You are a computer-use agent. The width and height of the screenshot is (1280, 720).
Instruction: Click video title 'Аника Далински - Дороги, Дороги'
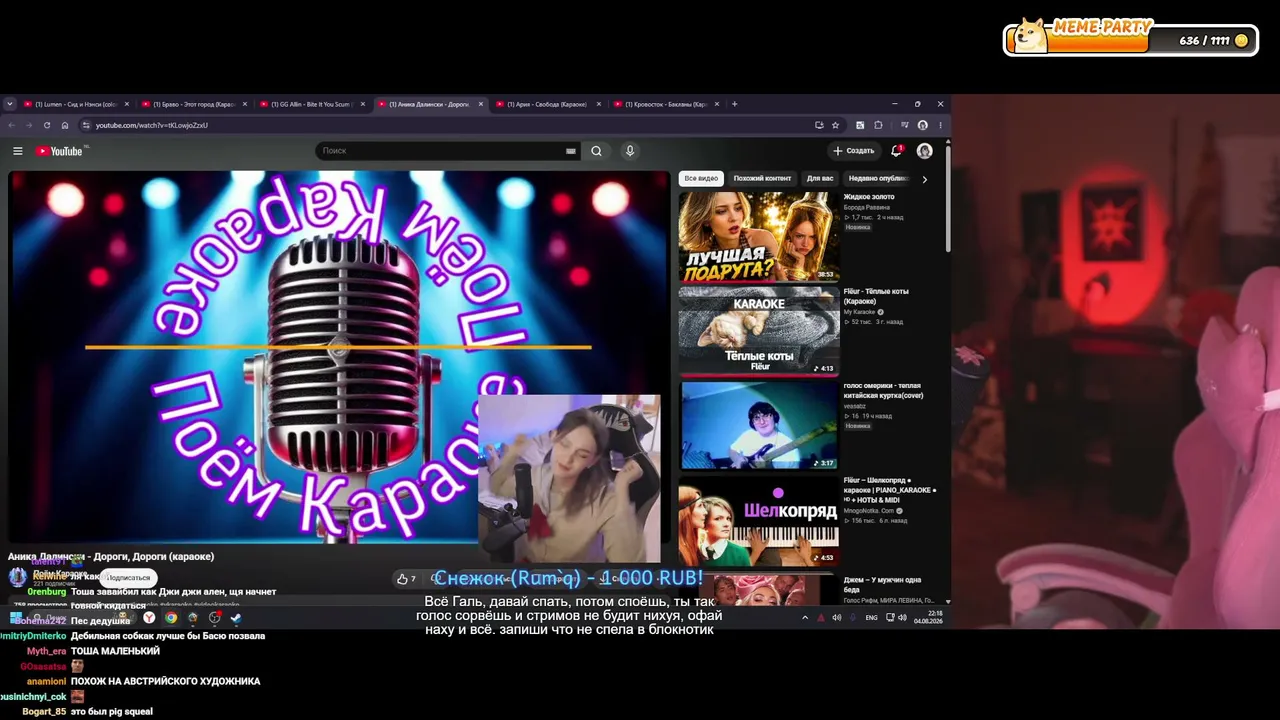point(111,557)
